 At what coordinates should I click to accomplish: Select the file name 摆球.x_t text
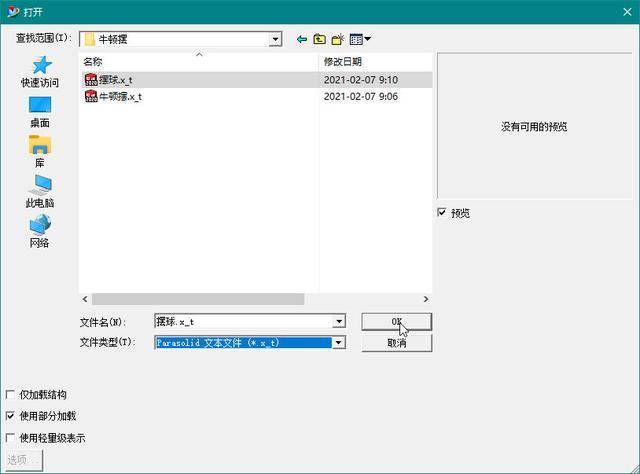[x=116, y=80]
